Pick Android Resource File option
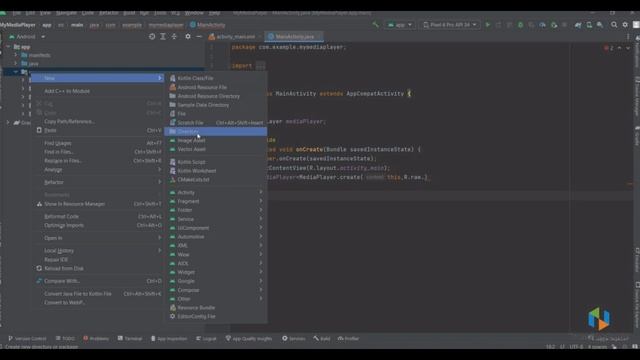The image size is (640, 360). coord(216,87)
